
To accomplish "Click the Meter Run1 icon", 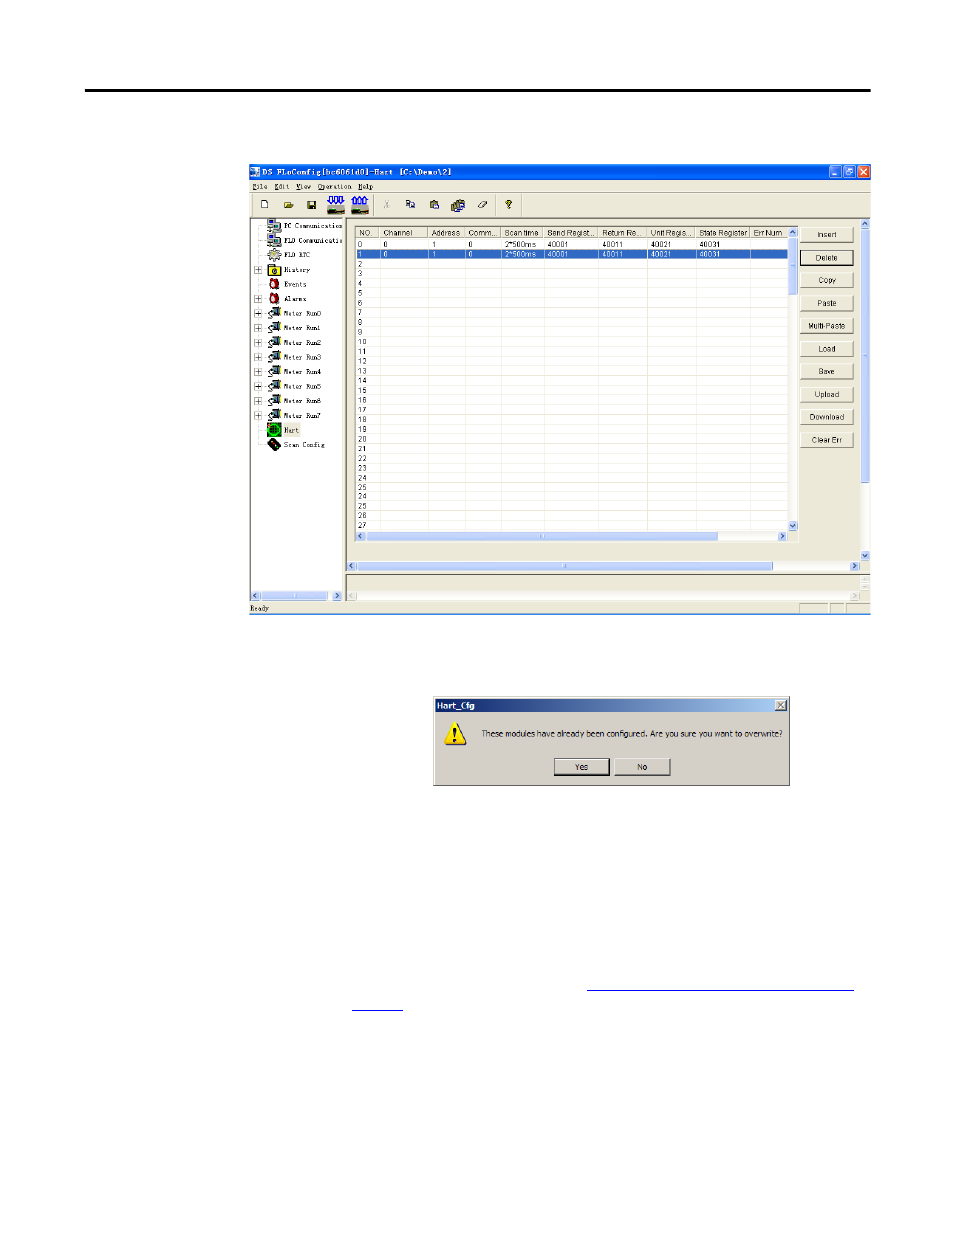I will 274,328.
